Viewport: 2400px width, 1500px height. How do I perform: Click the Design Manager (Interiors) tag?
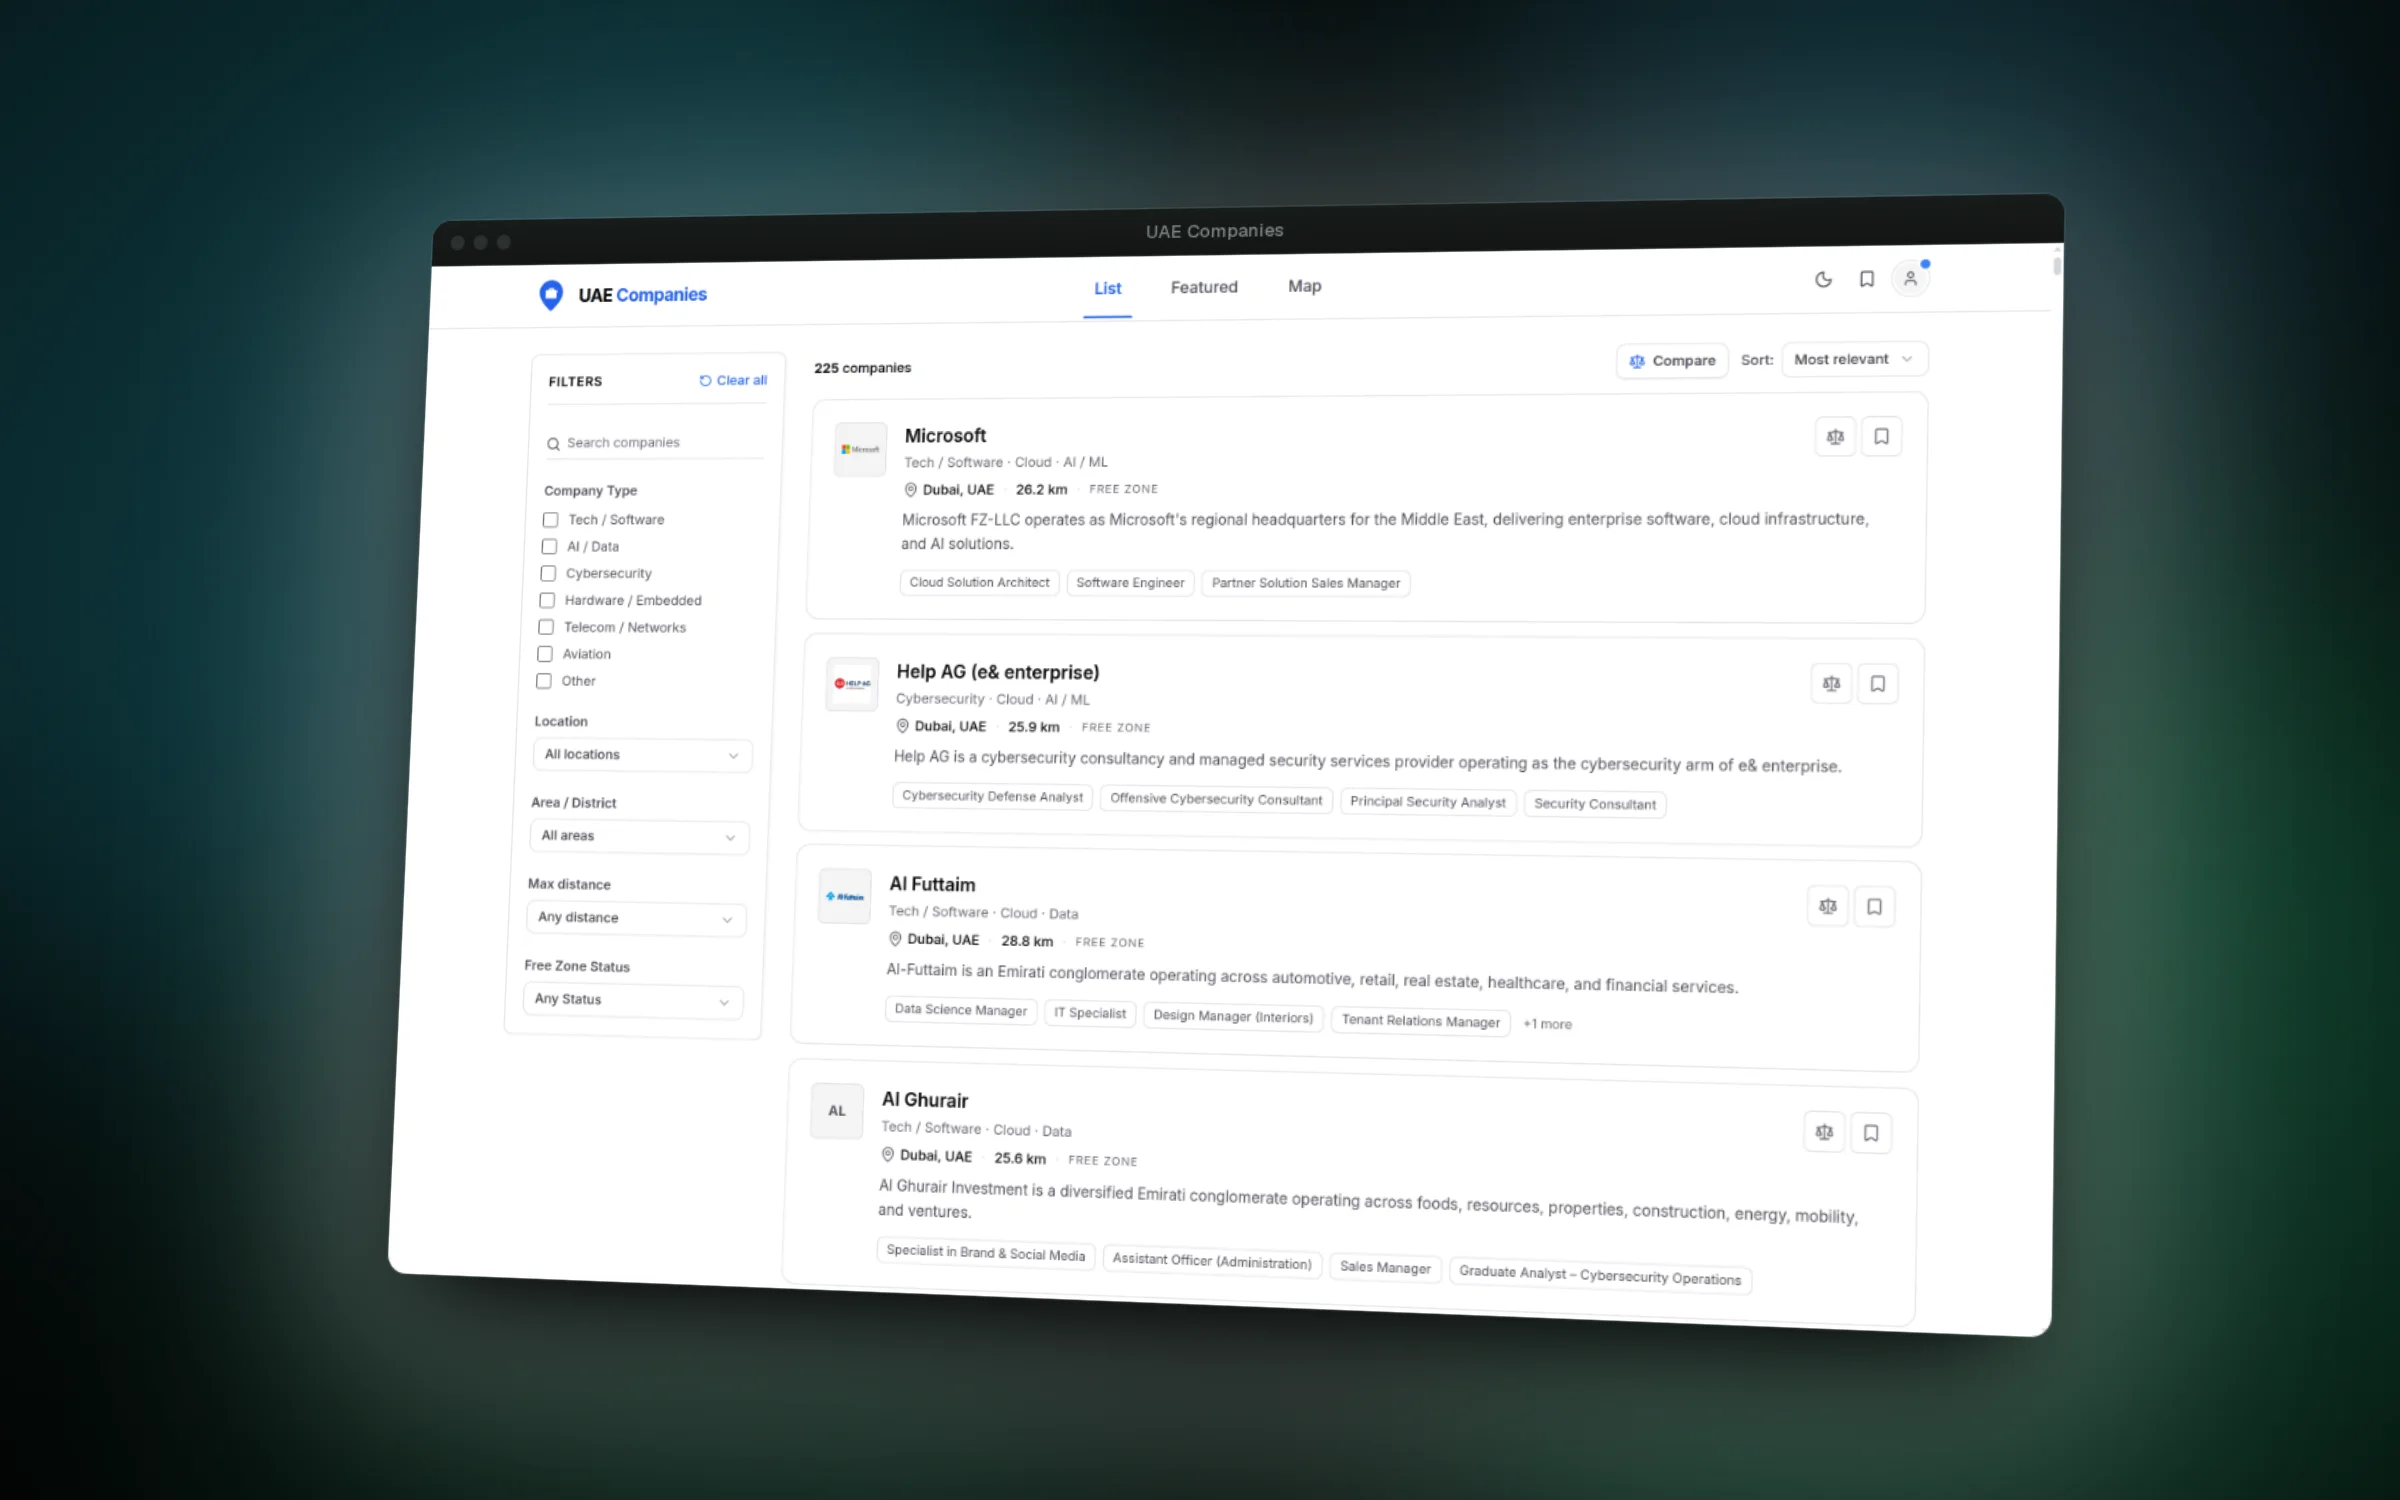(1233, 1017)
